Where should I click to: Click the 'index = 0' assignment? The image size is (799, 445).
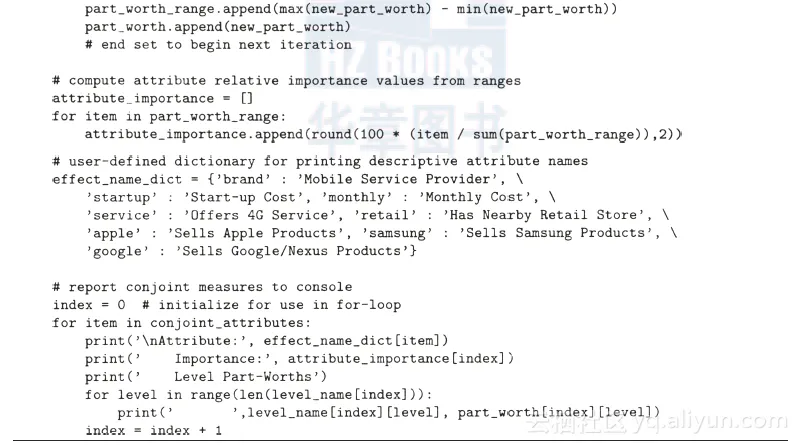[89, 305]
